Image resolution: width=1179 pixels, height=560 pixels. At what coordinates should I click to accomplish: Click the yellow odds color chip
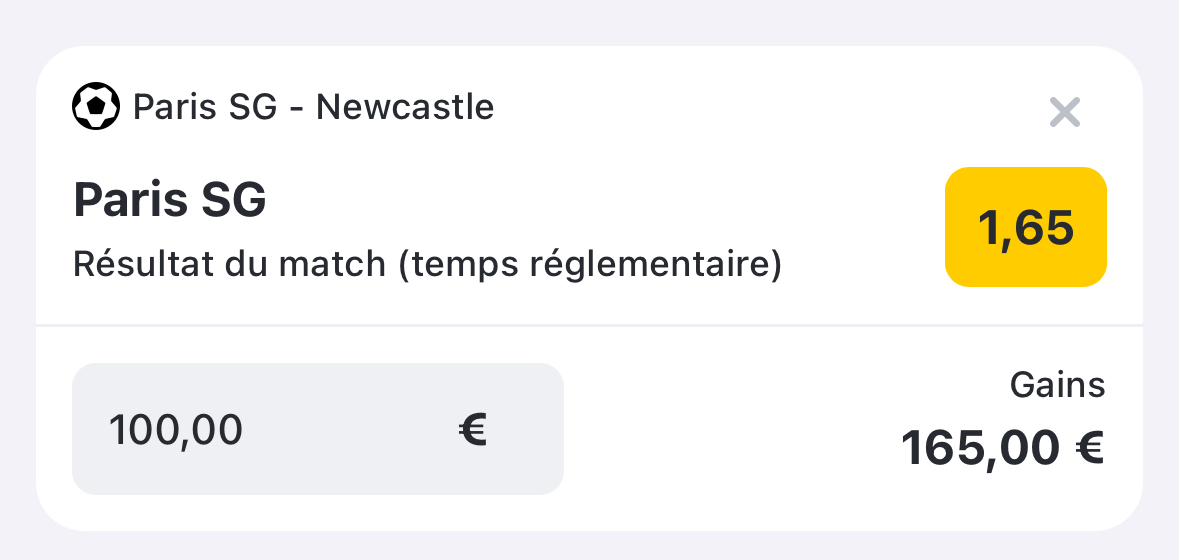(1026, 227)
